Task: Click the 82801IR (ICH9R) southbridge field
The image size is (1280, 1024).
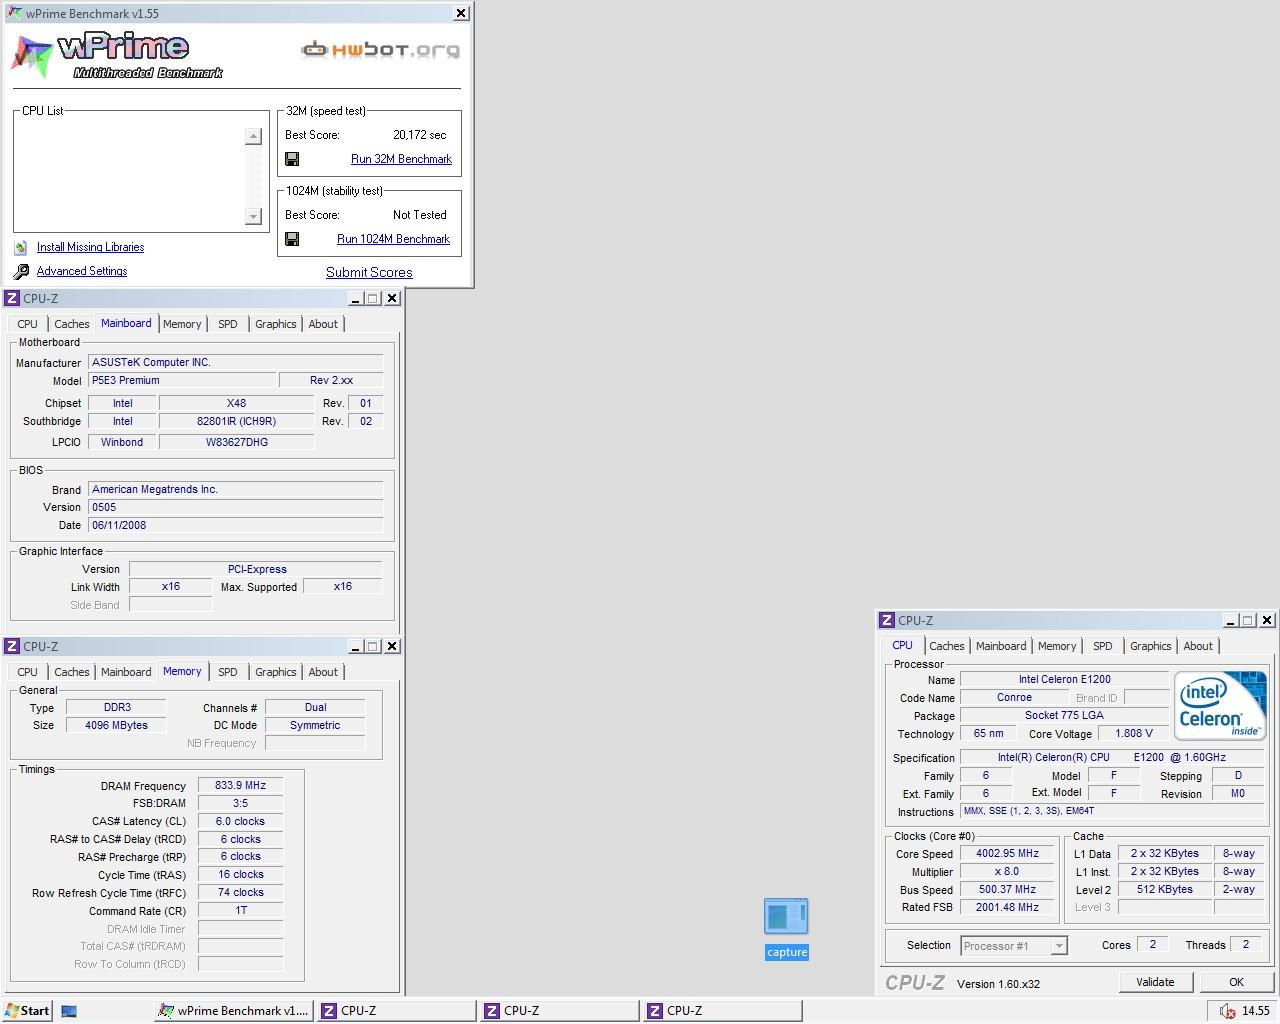Action: coord(236,421)
